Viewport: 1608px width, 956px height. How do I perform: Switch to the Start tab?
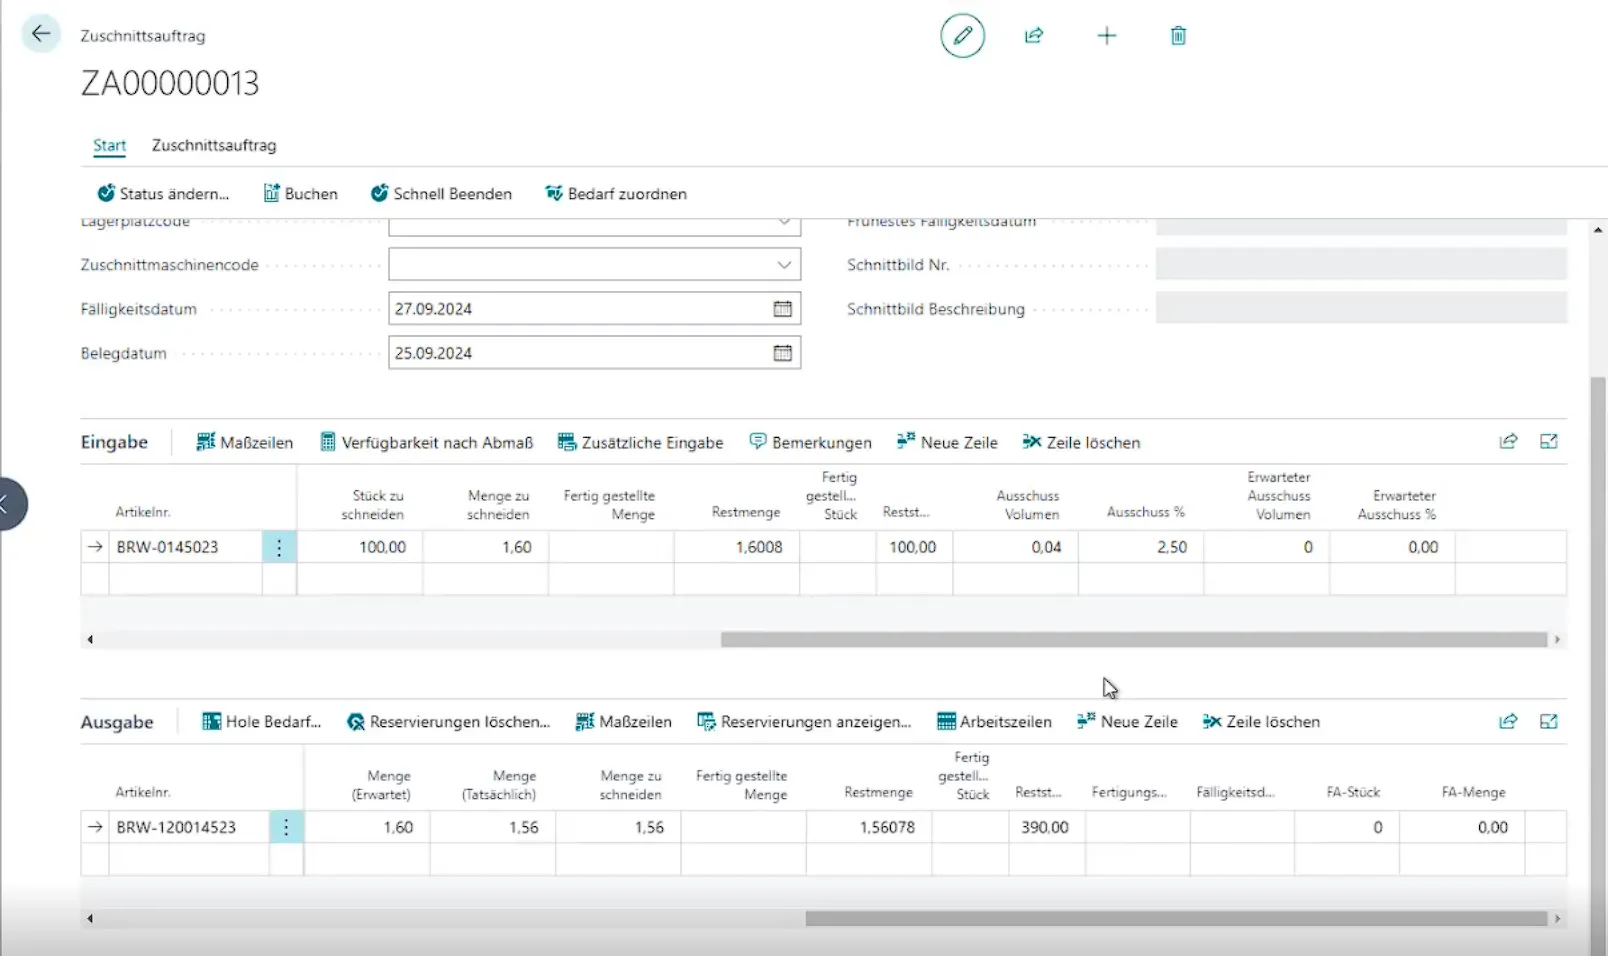[109, 145]
